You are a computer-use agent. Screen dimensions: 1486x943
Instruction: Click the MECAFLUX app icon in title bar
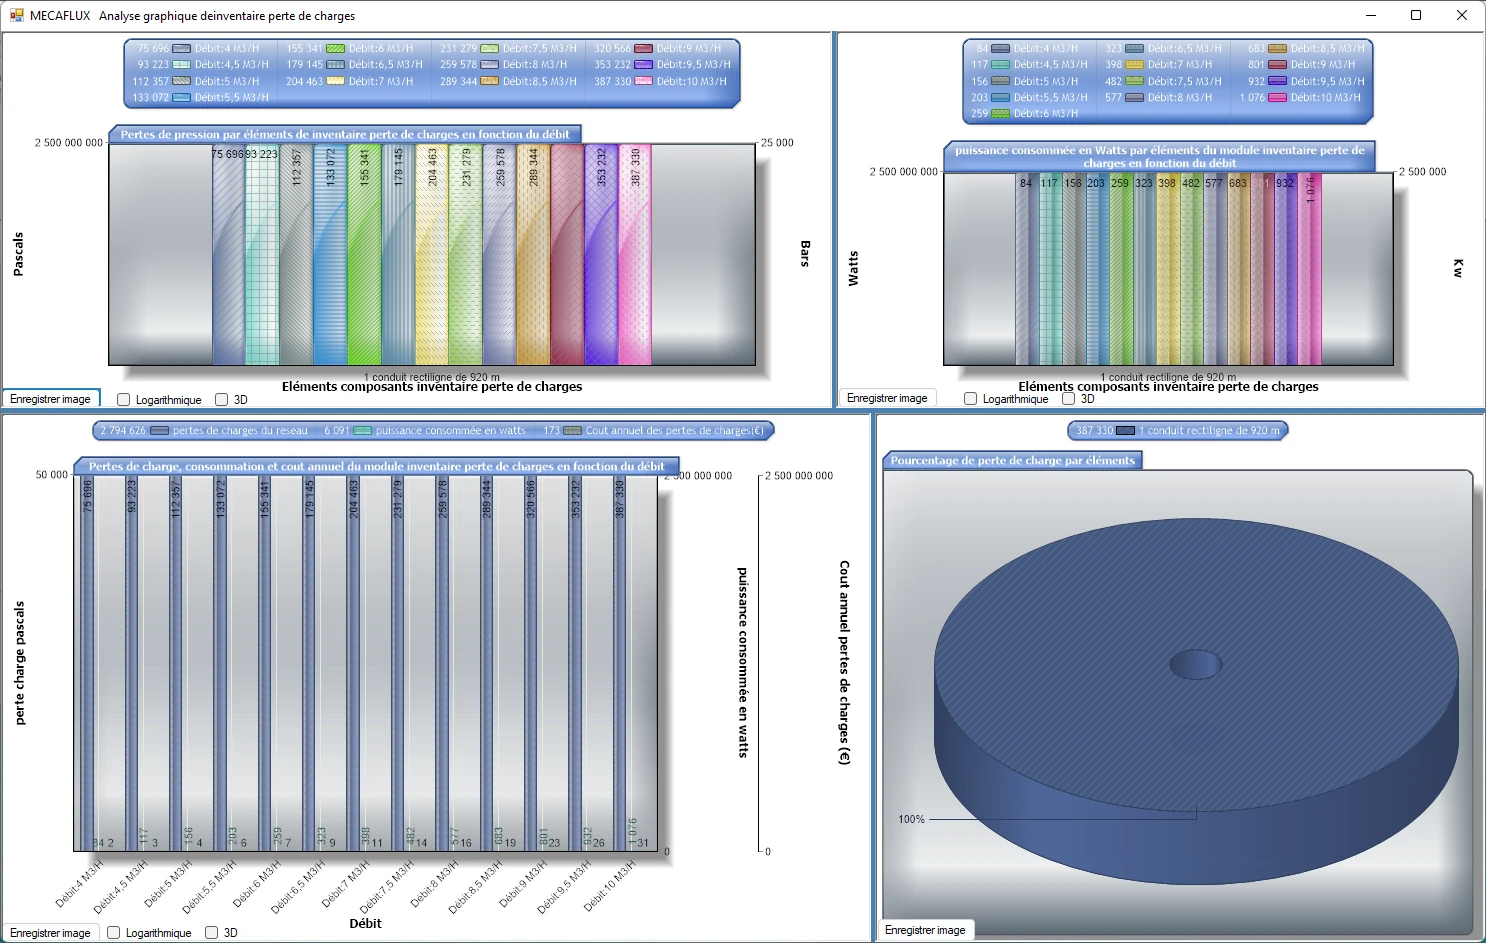point(16,15)
